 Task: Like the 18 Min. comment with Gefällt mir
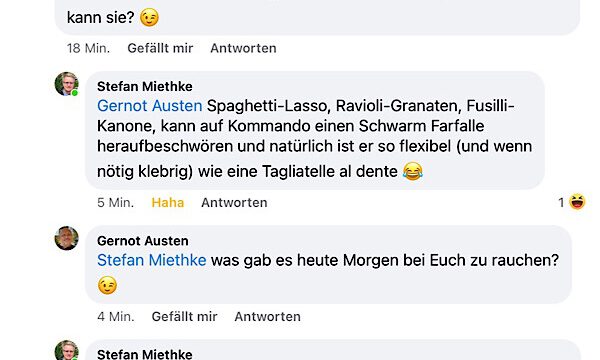point(160,48)
